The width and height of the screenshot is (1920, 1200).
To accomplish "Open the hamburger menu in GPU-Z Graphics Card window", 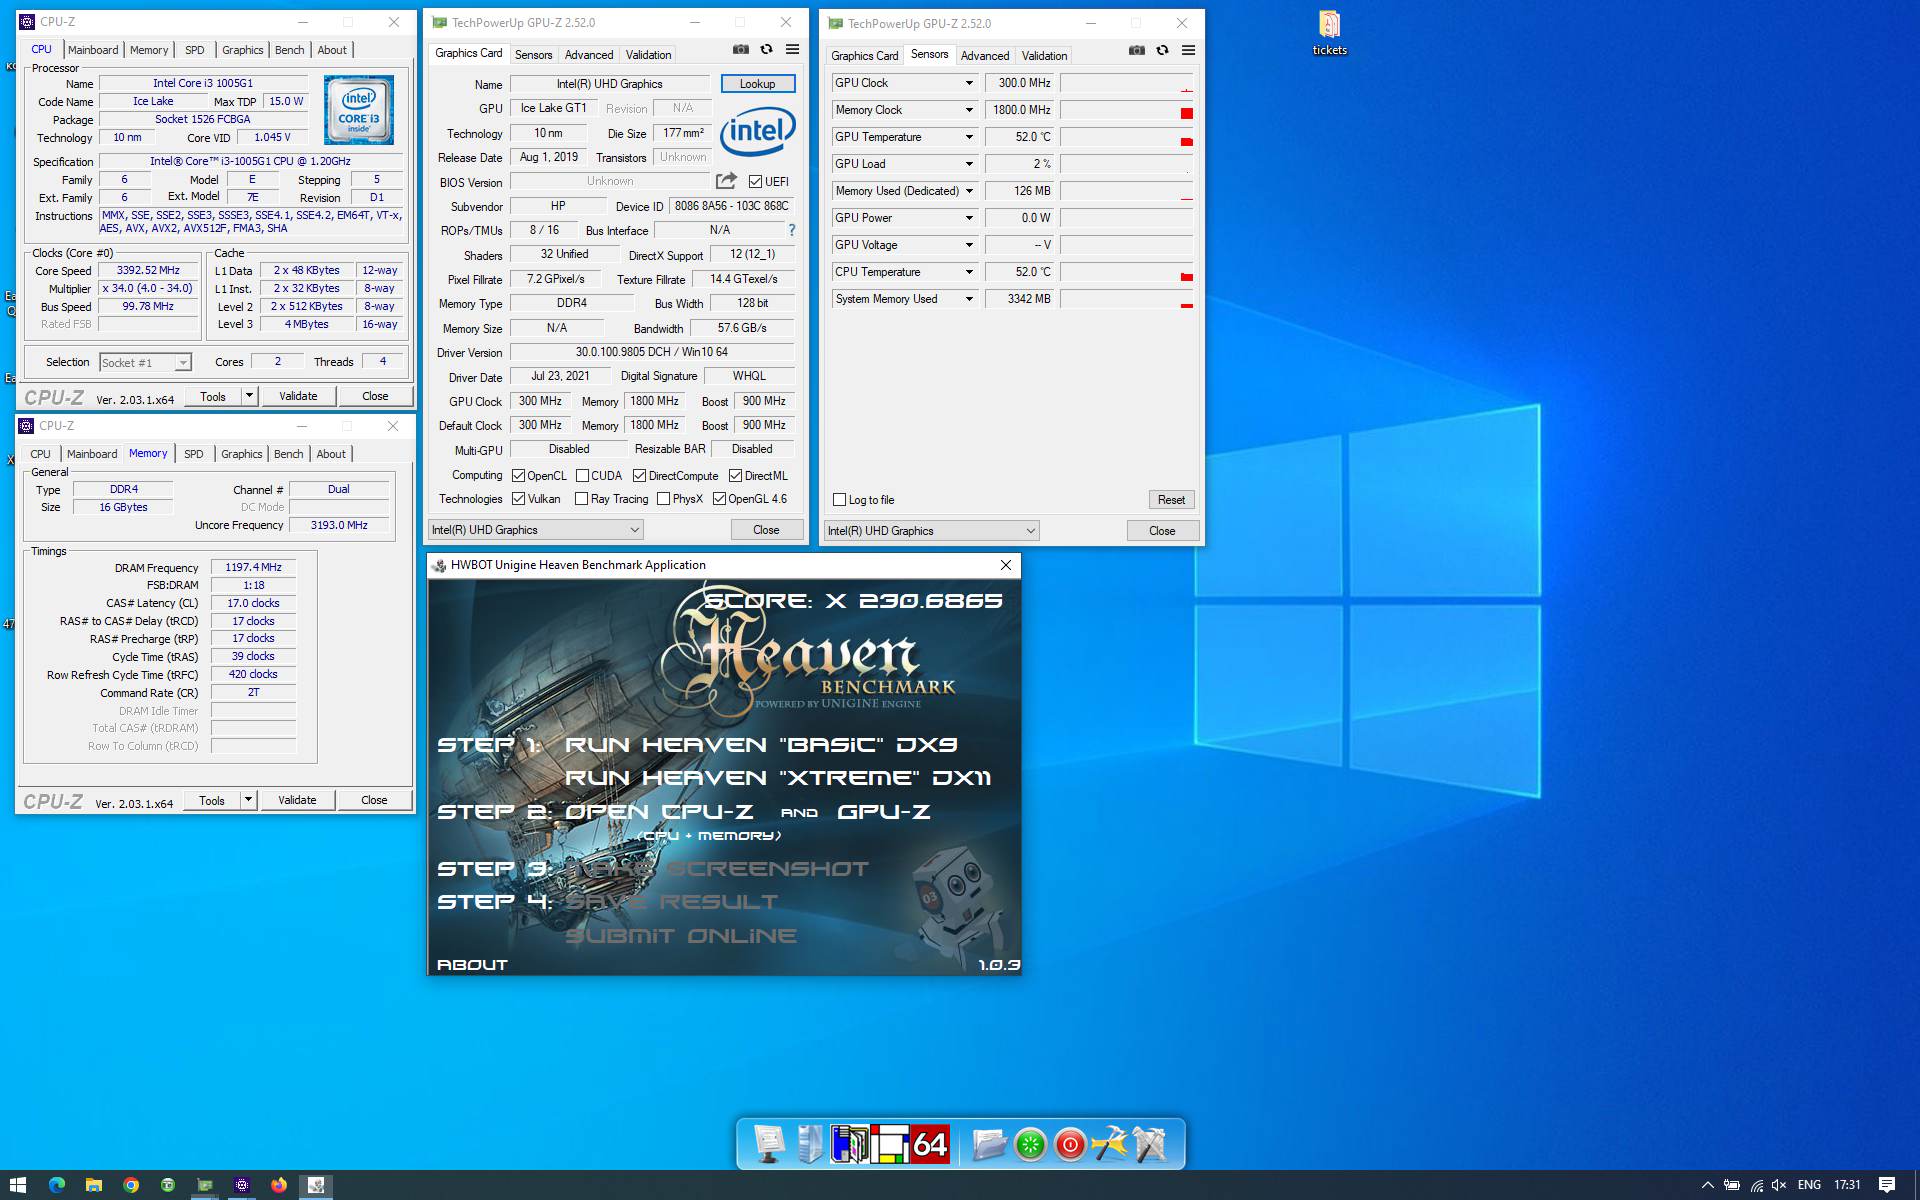I will pyautogui.click(x=792, y=49).
